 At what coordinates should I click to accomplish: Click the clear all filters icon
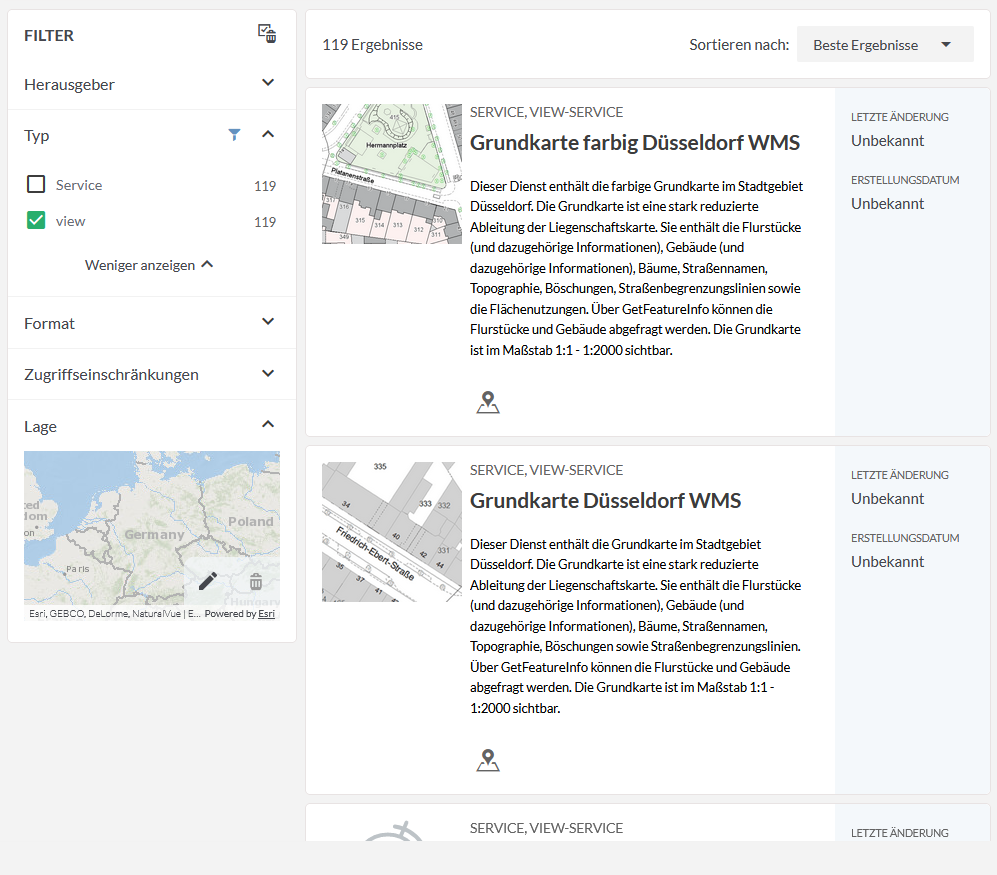click(x=267, y=34)
